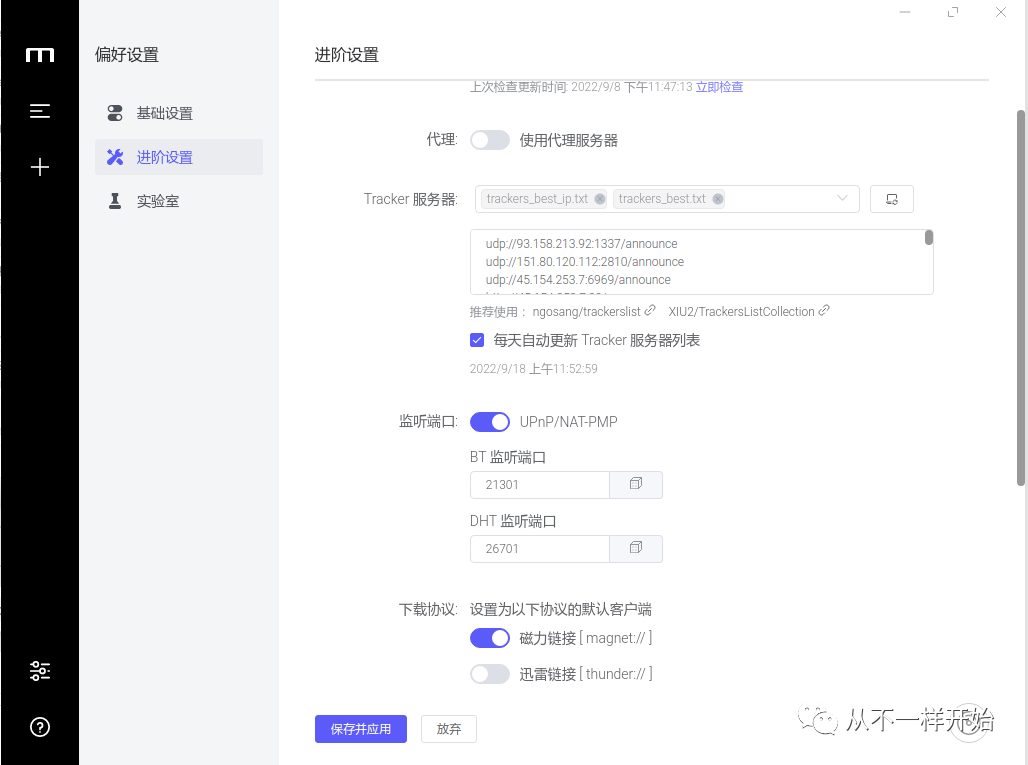Remove trackers_best_ip.txt tag

click(600, 199)
